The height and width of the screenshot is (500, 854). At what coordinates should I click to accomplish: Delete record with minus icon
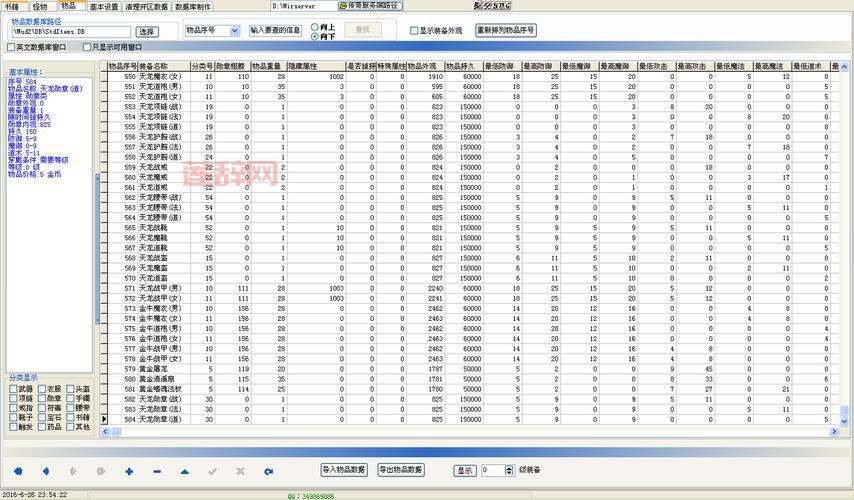pos(157,470)
